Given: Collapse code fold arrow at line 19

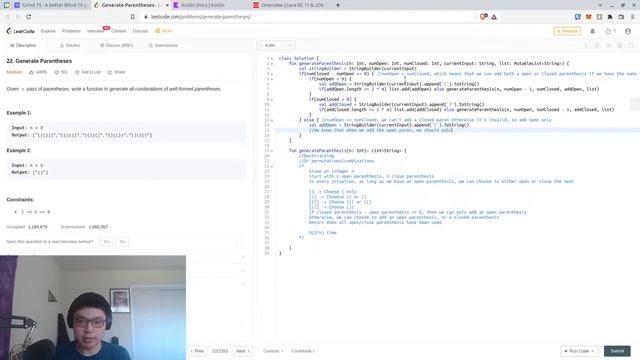Looking at the screenshot, I should click(272, 151).
